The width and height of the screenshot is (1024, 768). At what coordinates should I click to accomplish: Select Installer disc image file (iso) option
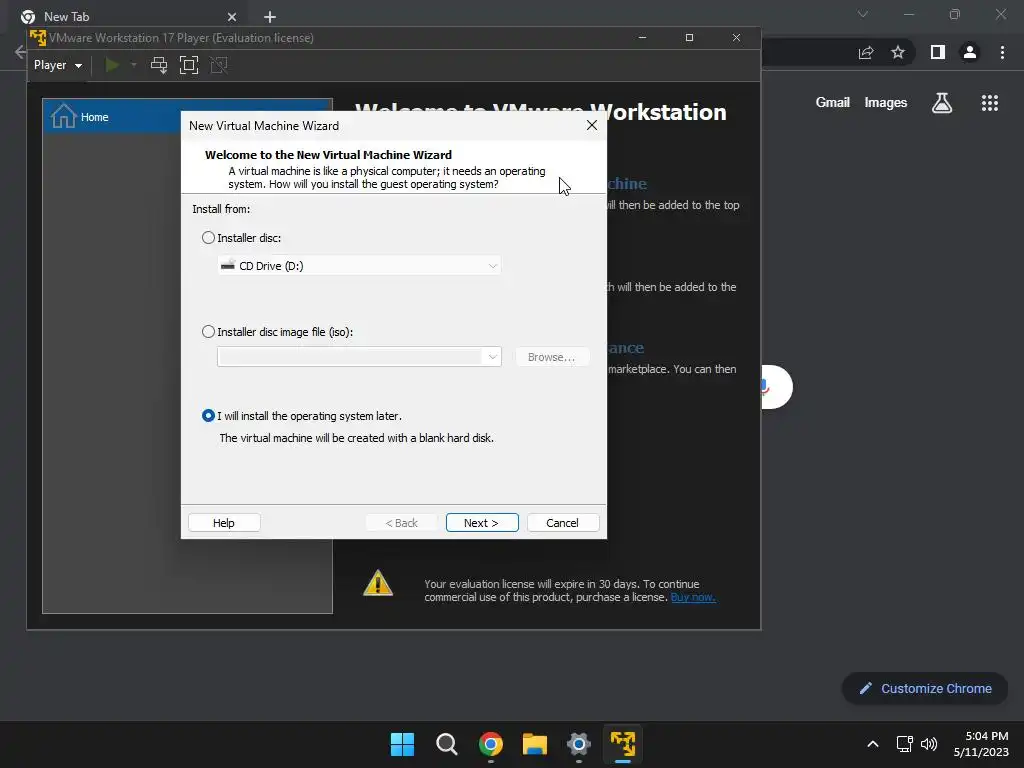pyautogui.click(x=208, y=332)
